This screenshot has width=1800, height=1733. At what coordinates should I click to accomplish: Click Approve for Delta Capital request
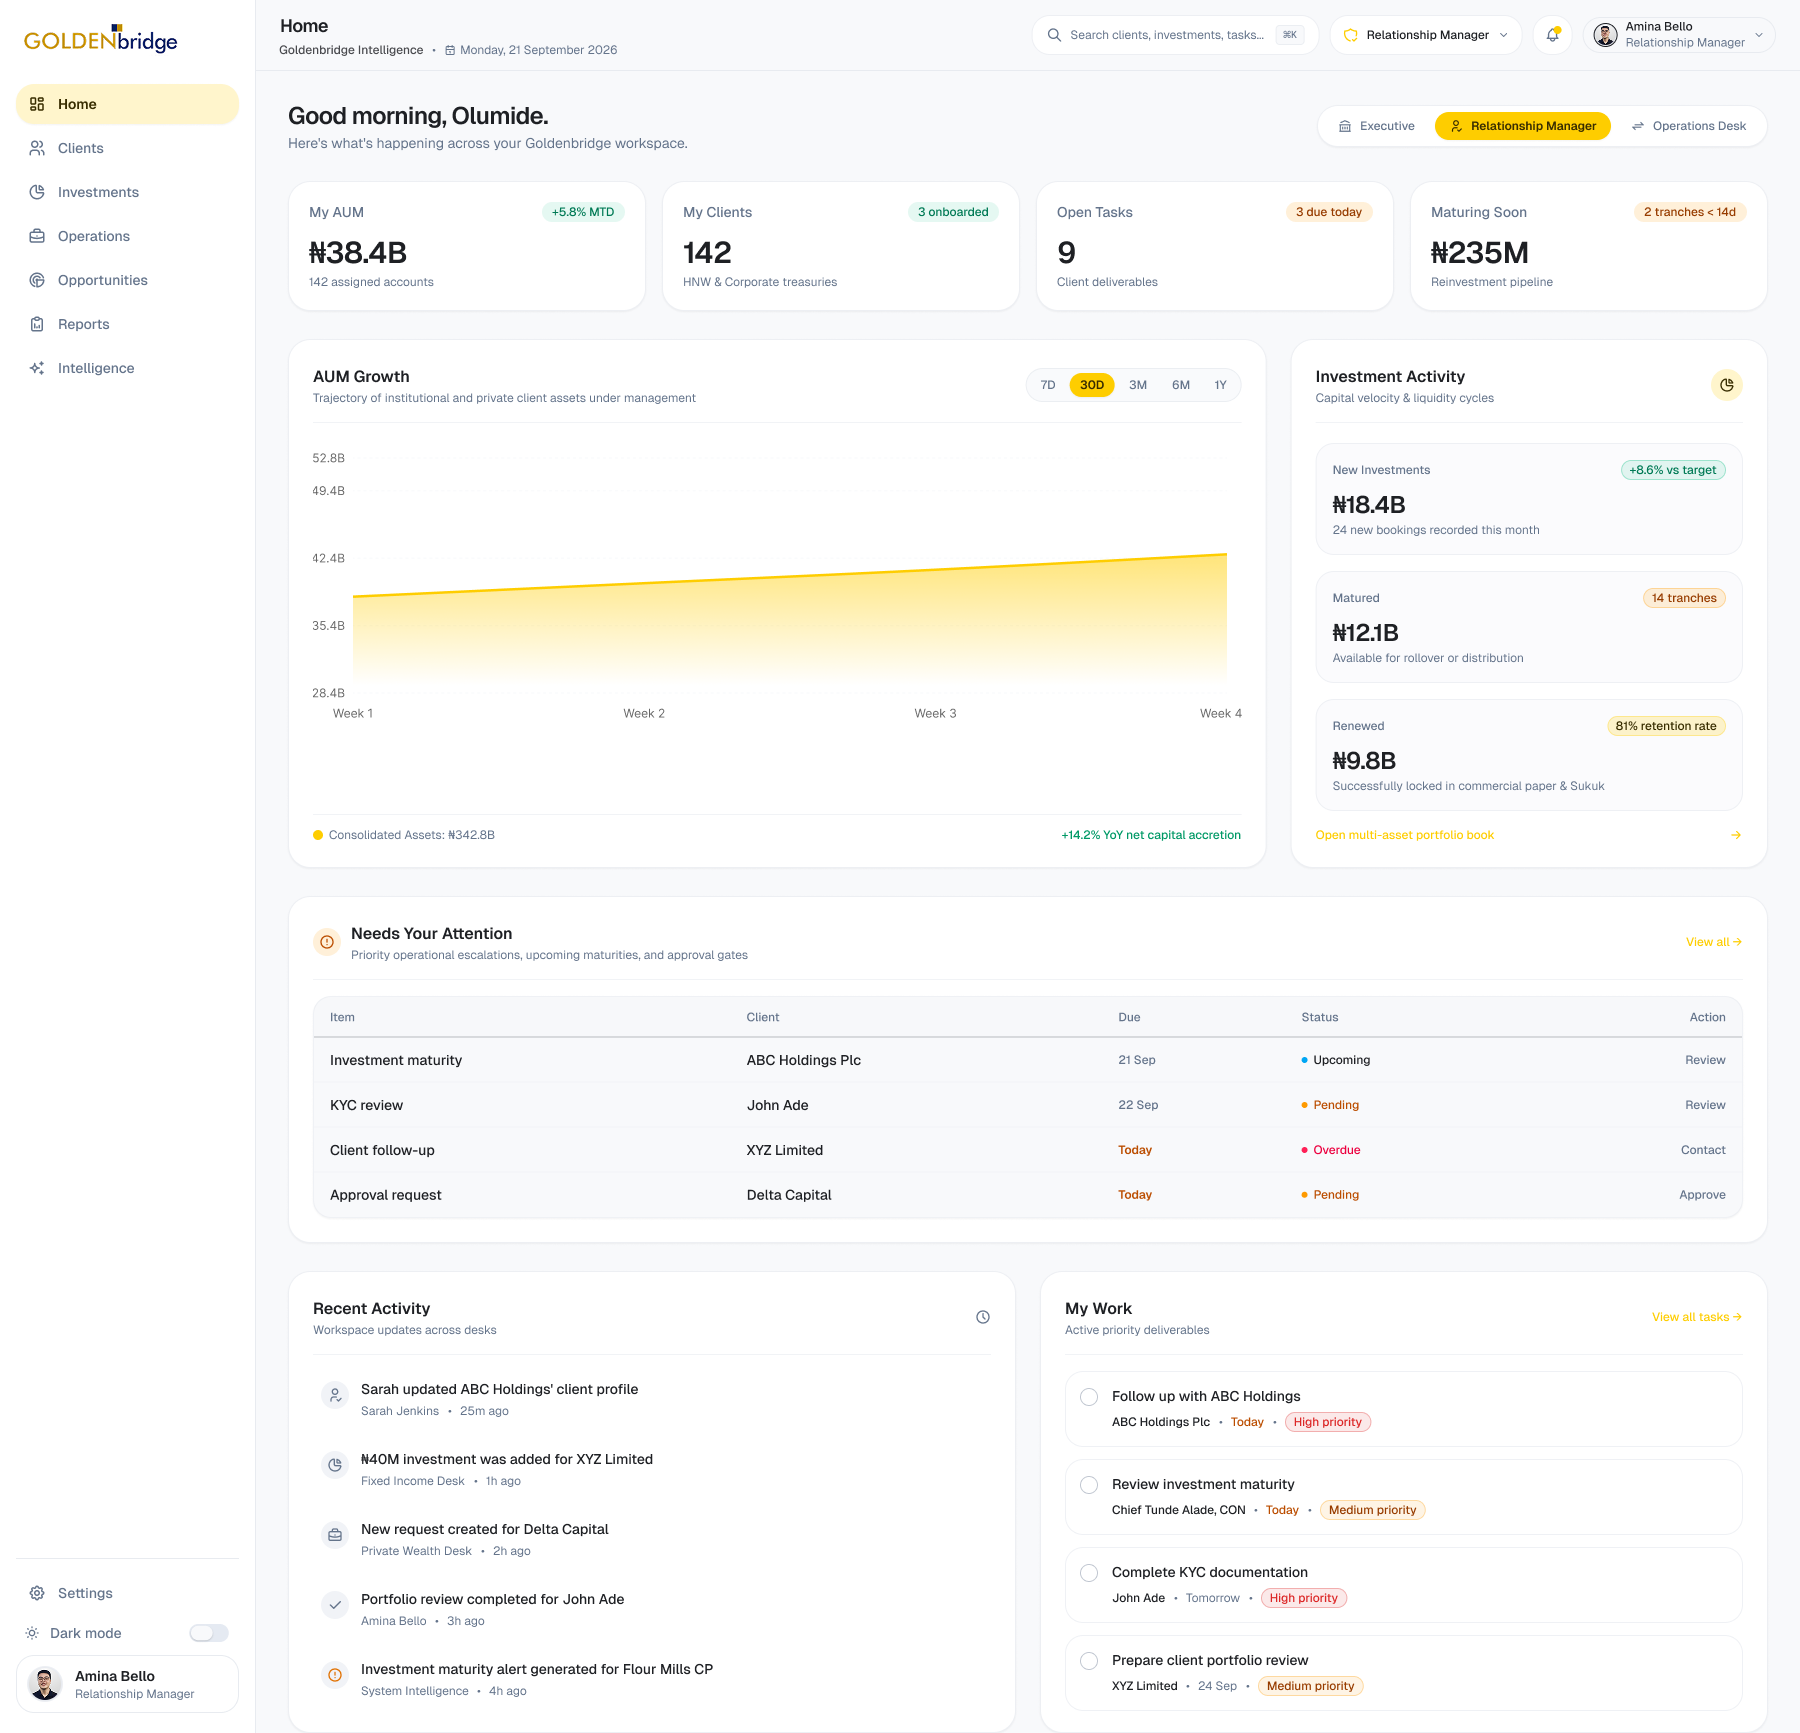[1703, 1195]
